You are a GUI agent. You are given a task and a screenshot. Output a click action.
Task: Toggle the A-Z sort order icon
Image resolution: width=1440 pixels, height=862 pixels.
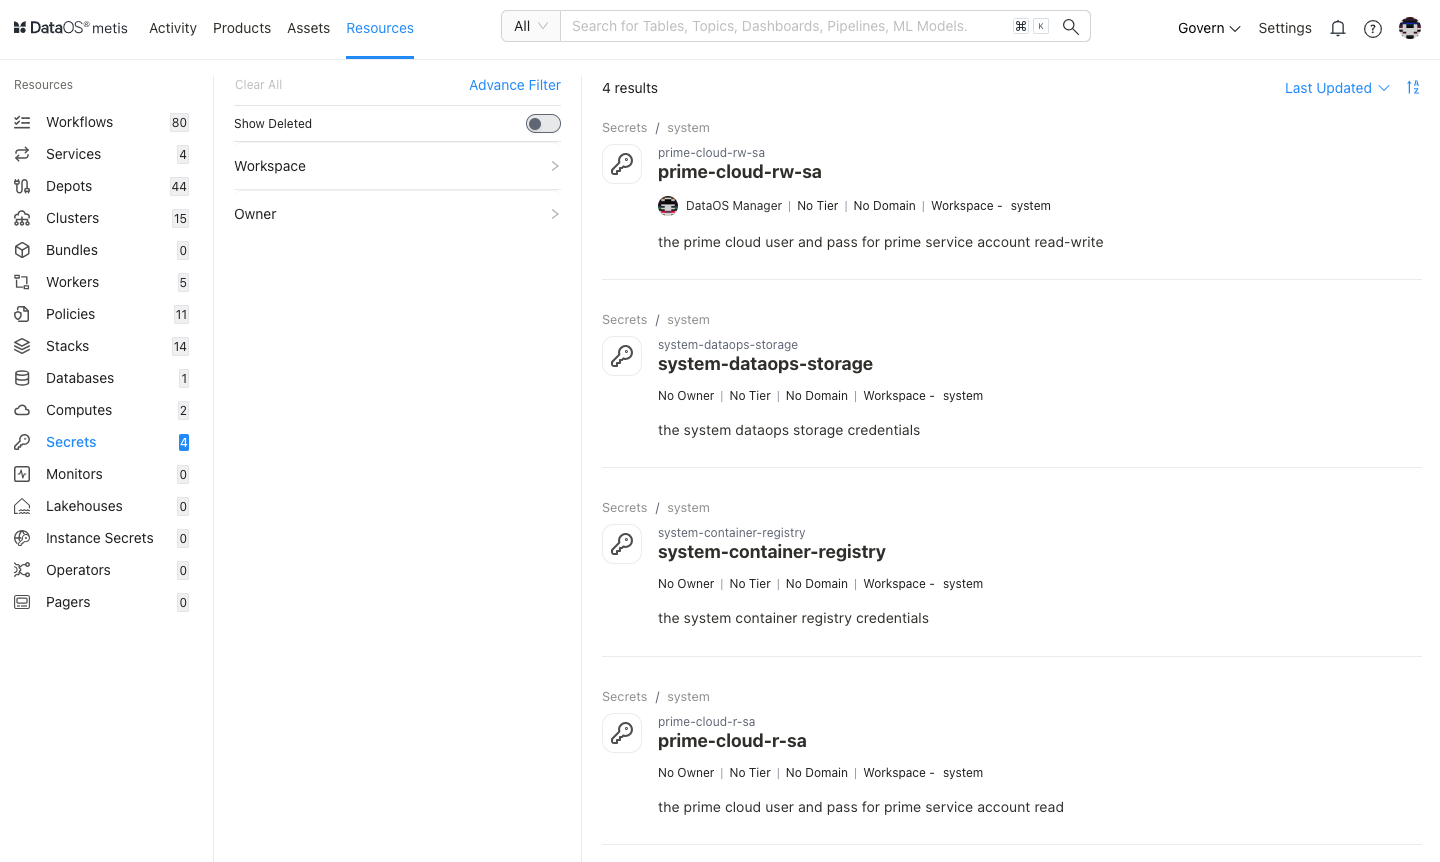coord(1413,88)
